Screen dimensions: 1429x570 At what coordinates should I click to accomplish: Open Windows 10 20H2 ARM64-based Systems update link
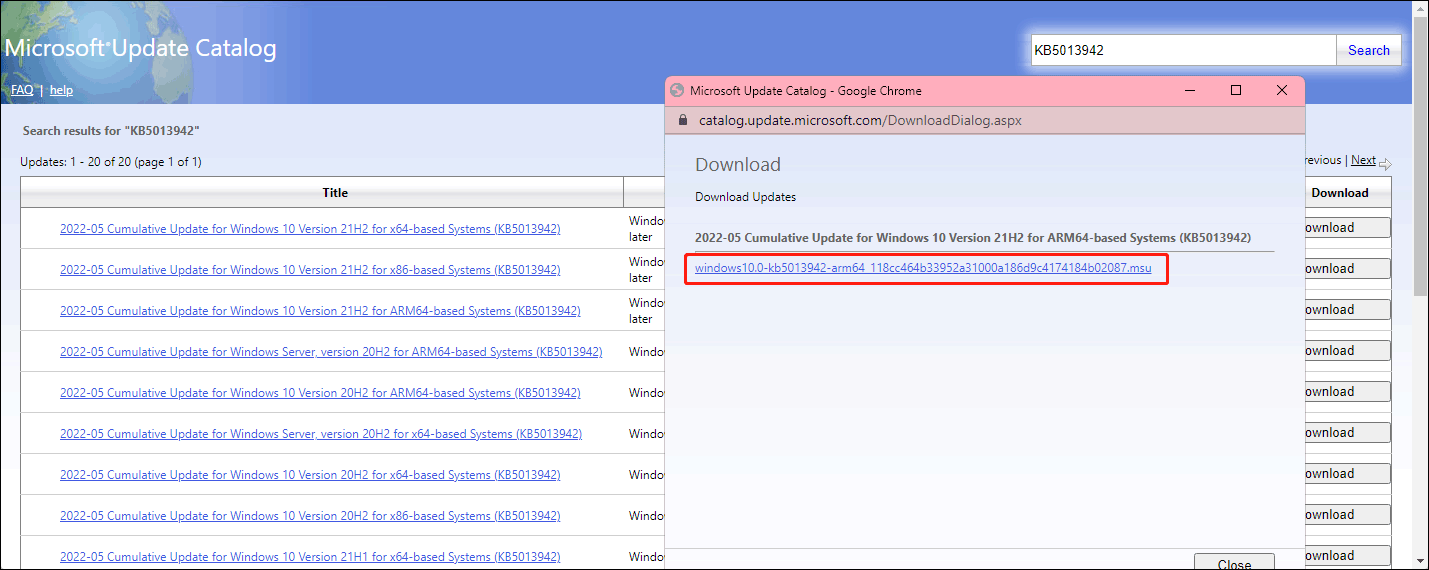coord(320,393)
